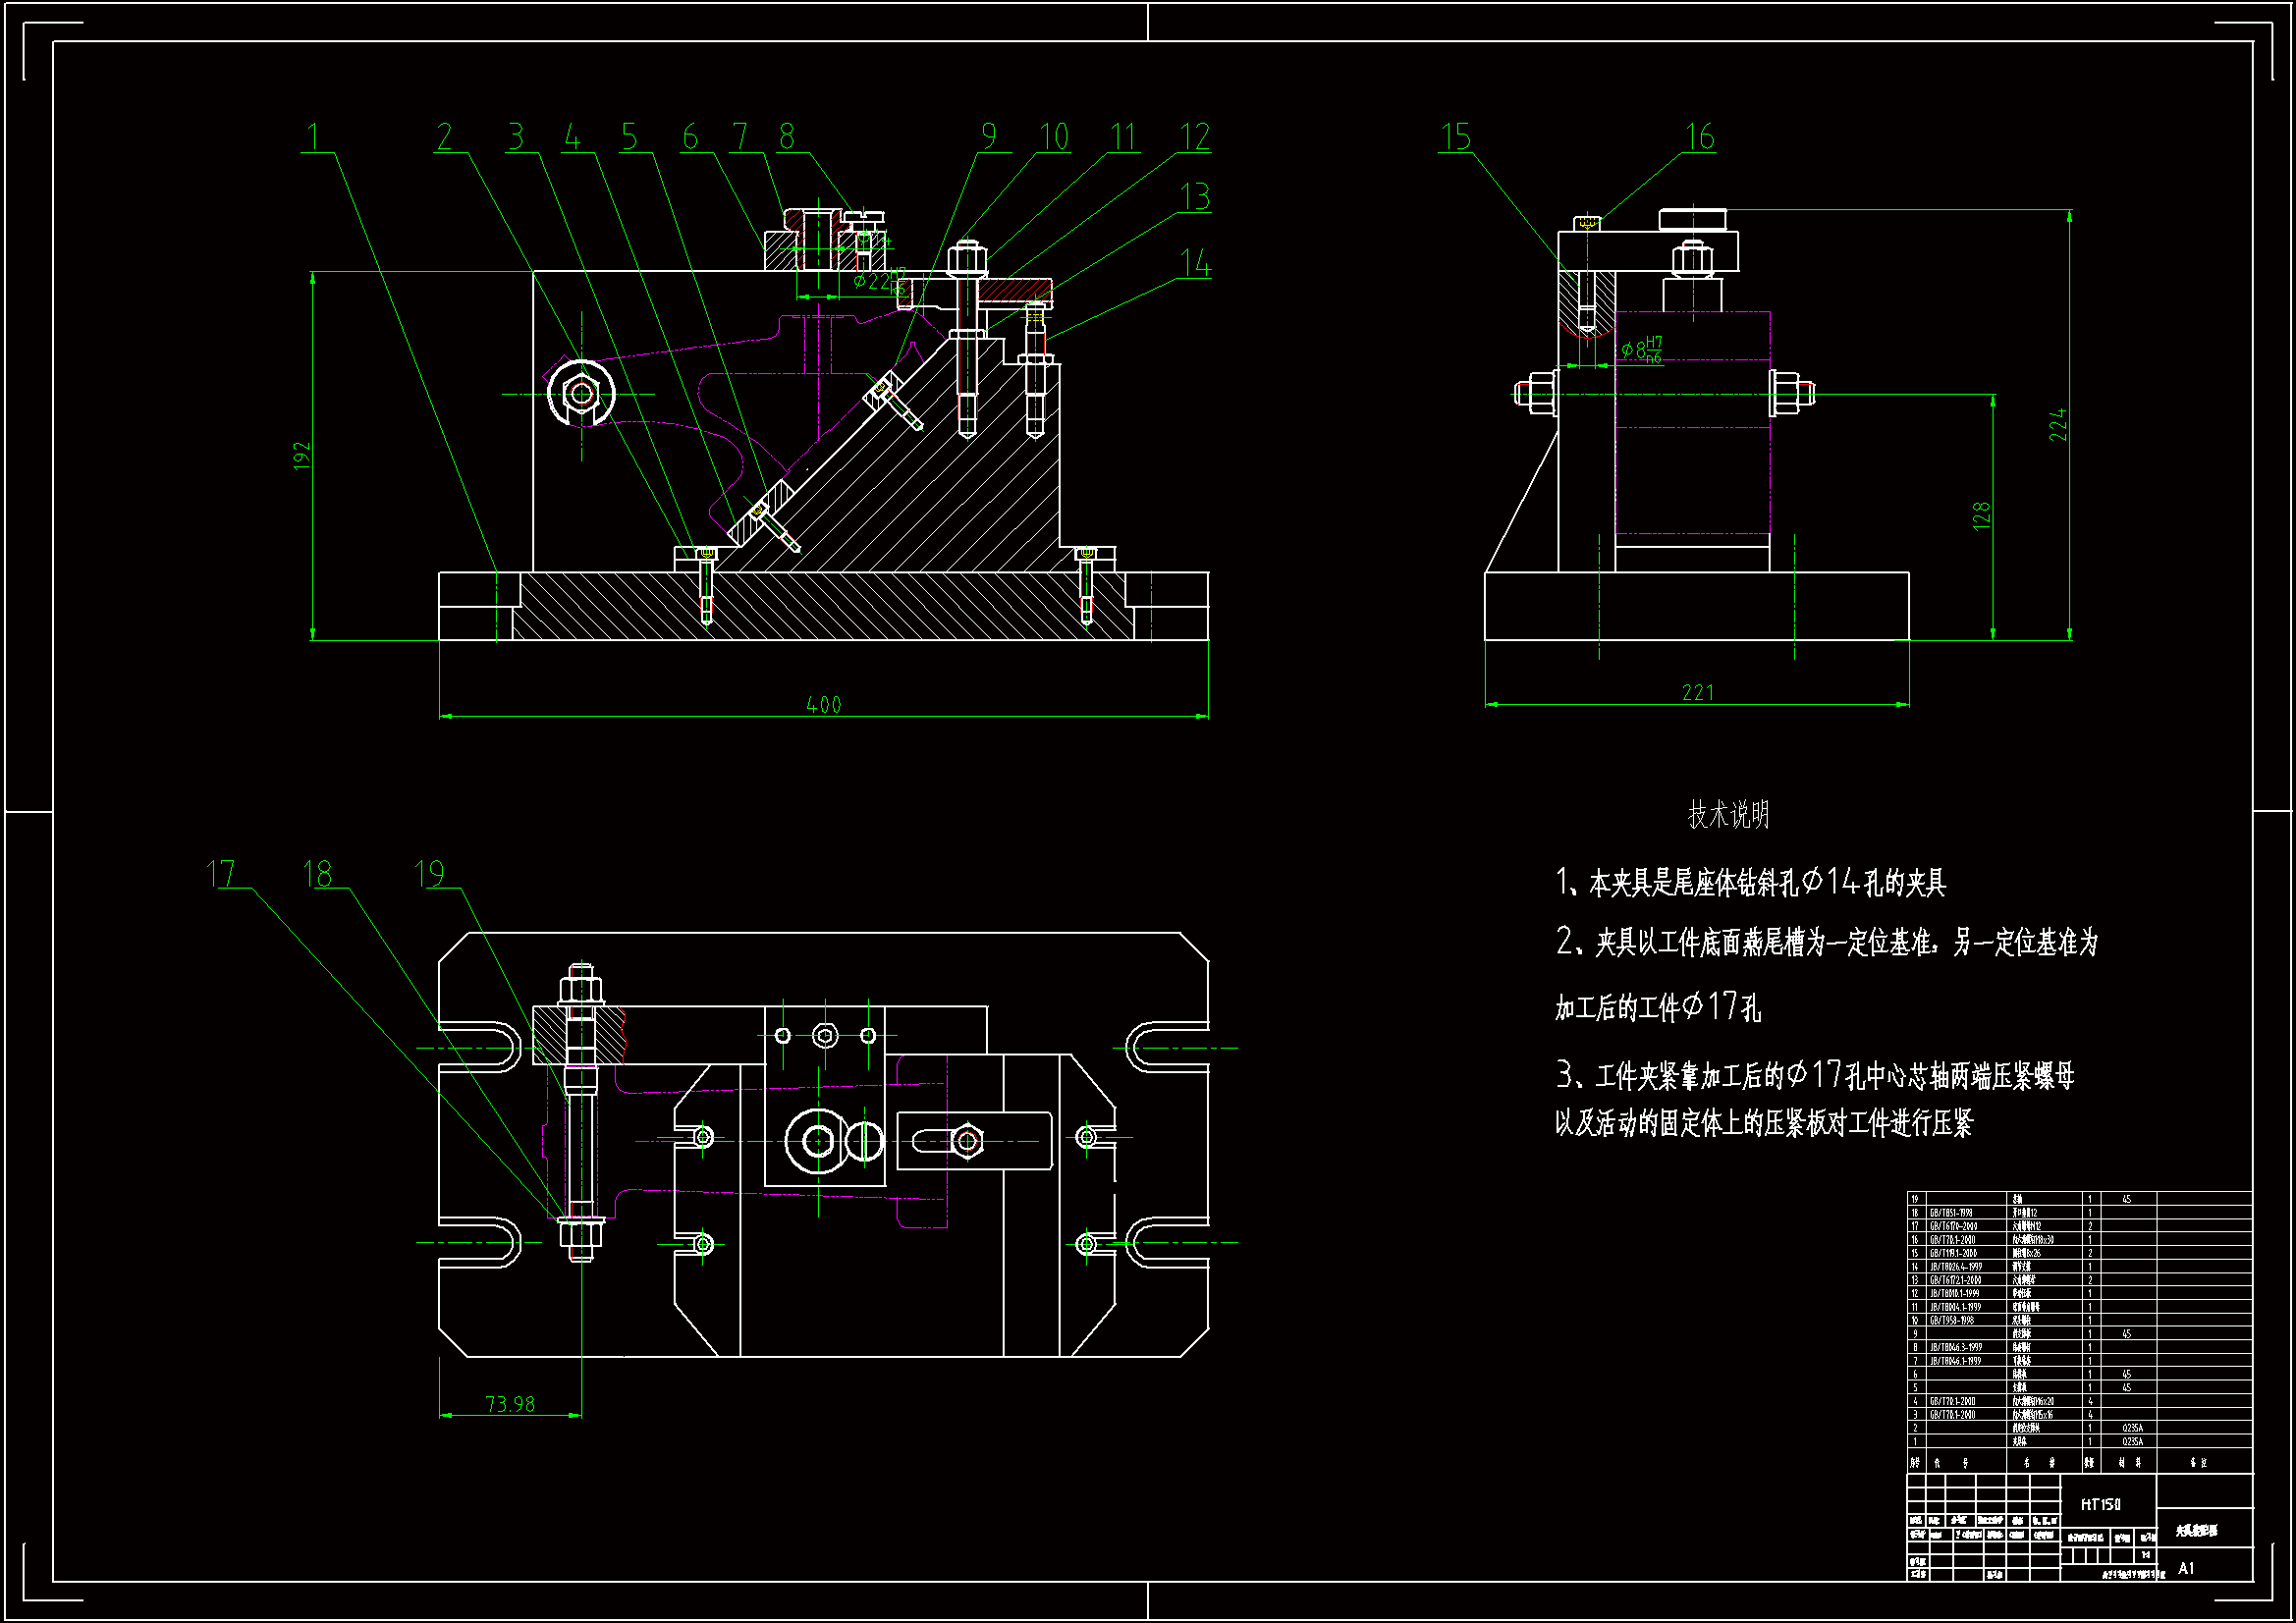2296x1623 pixels.
Task: Select the 192 height dimension text
Action: click(x=302, y=456)
